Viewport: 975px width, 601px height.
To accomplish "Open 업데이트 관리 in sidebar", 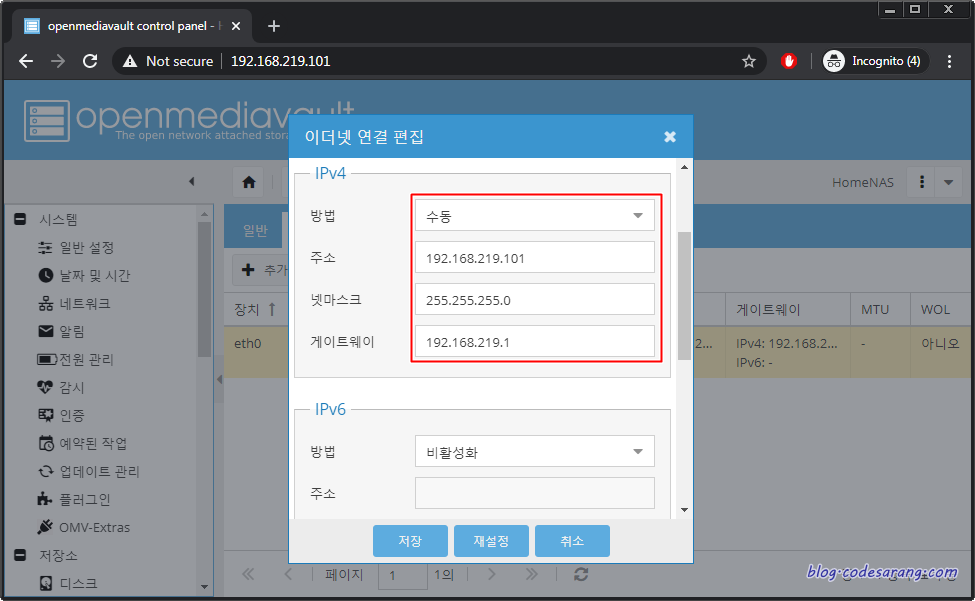I will tap(99, 472).
